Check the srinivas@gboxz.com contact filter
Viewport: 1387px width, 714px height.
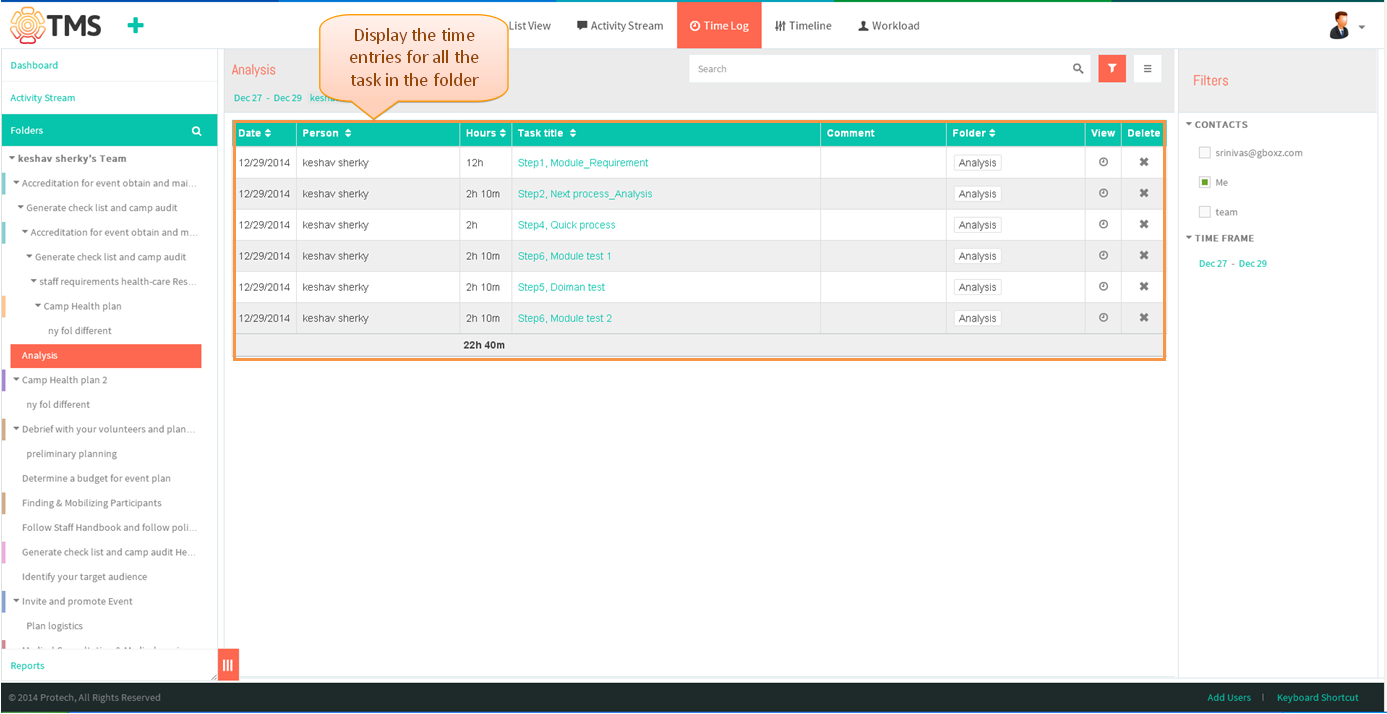click(1205, 153)
